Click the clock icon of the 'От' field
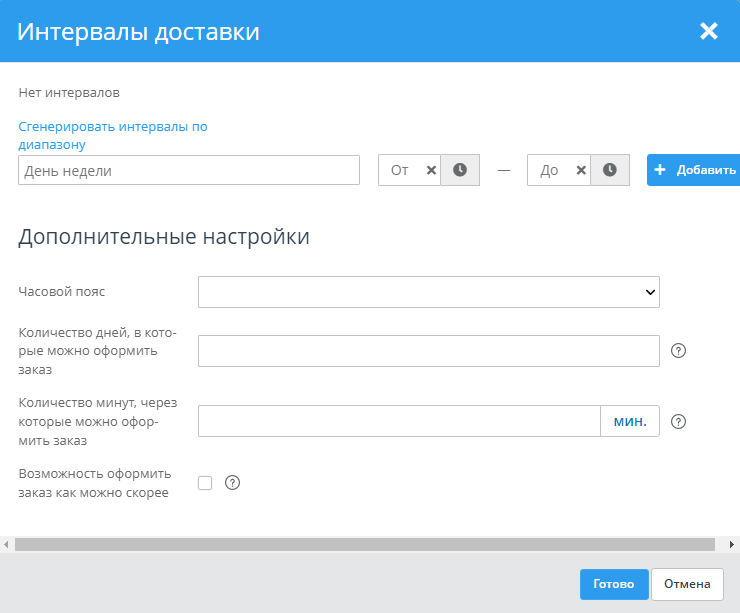The height and width of the screenshot is (613, 740). (x=460, y=170)
